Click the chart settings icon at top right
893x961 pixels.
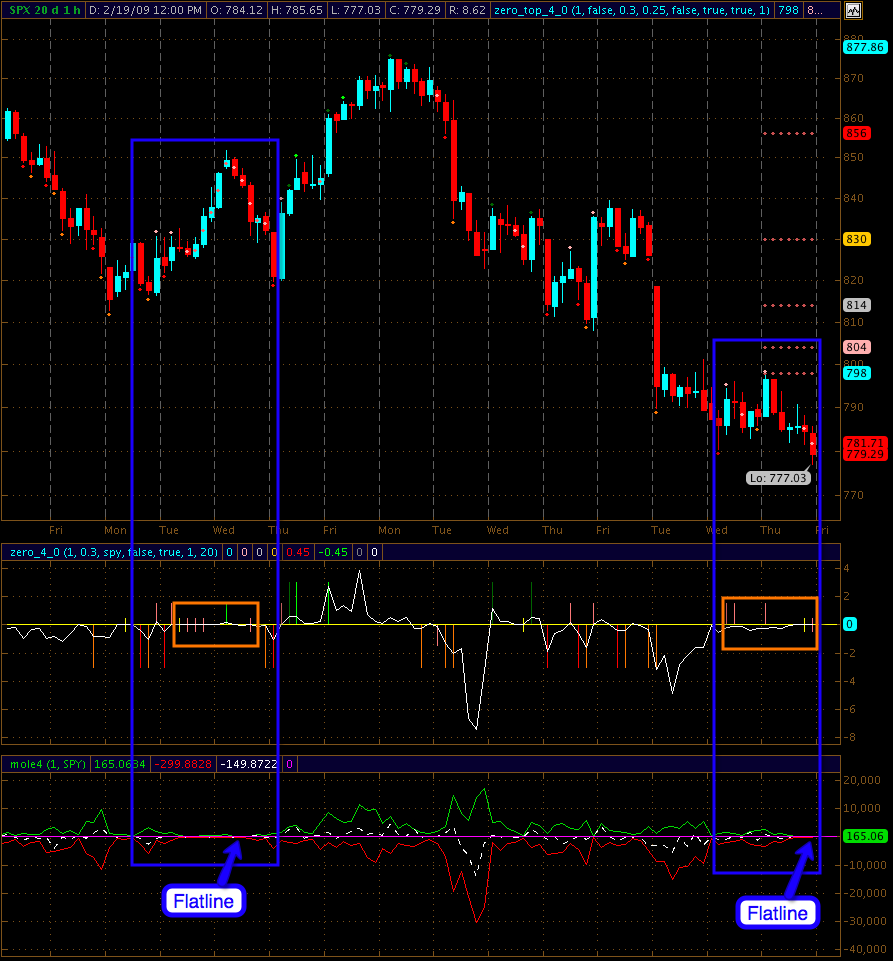pos(851,10)
